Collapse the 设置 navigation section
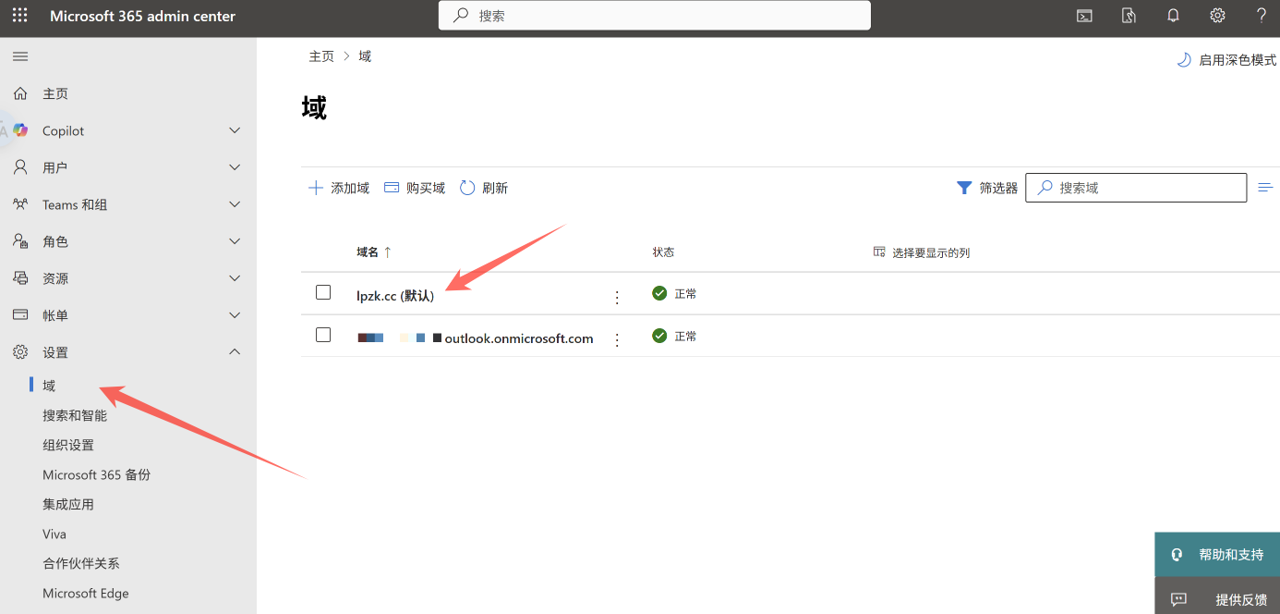 point(235,352)
